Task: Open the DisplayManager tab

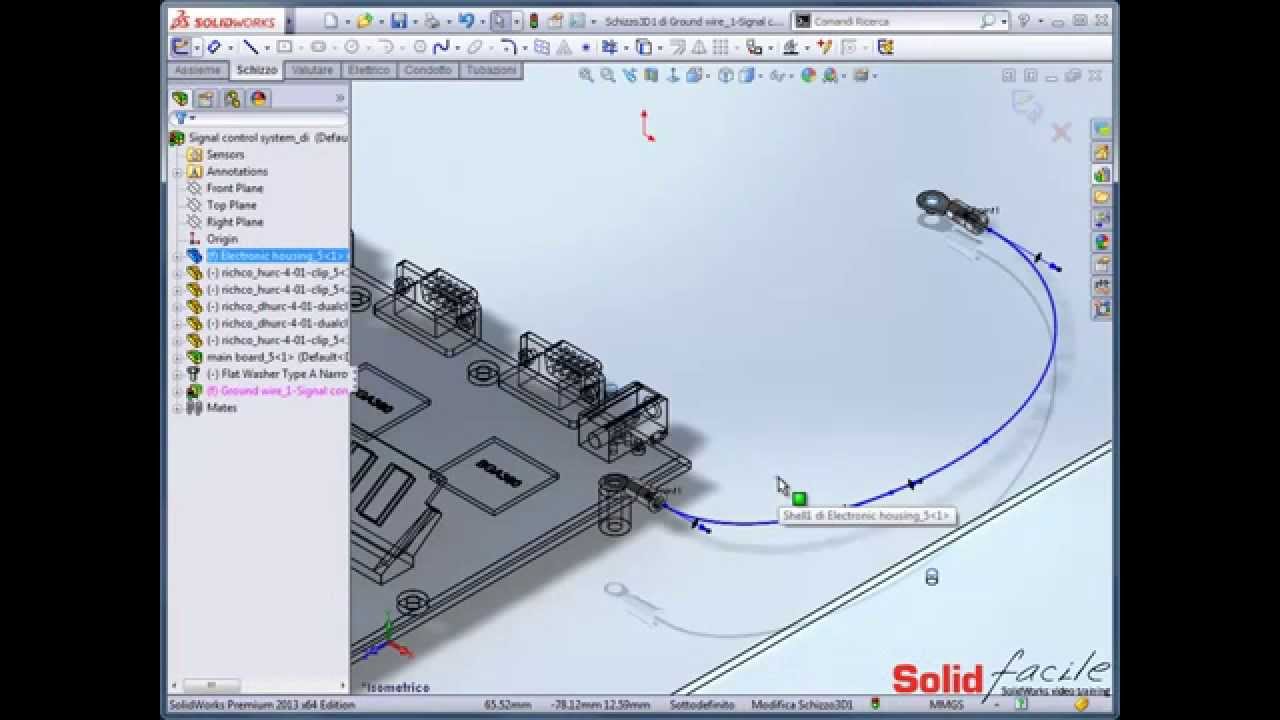Action: click(259, 98)
